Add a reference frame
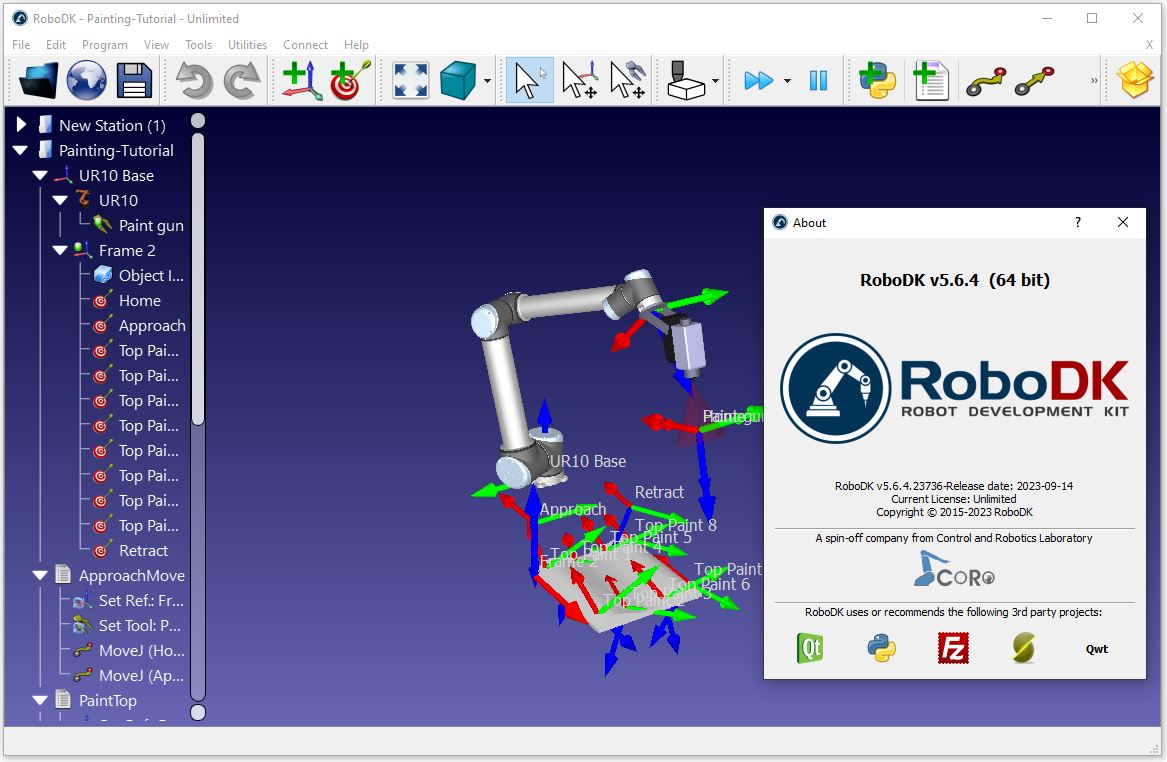Screen dimensions: 1167x762 point(302,80)
